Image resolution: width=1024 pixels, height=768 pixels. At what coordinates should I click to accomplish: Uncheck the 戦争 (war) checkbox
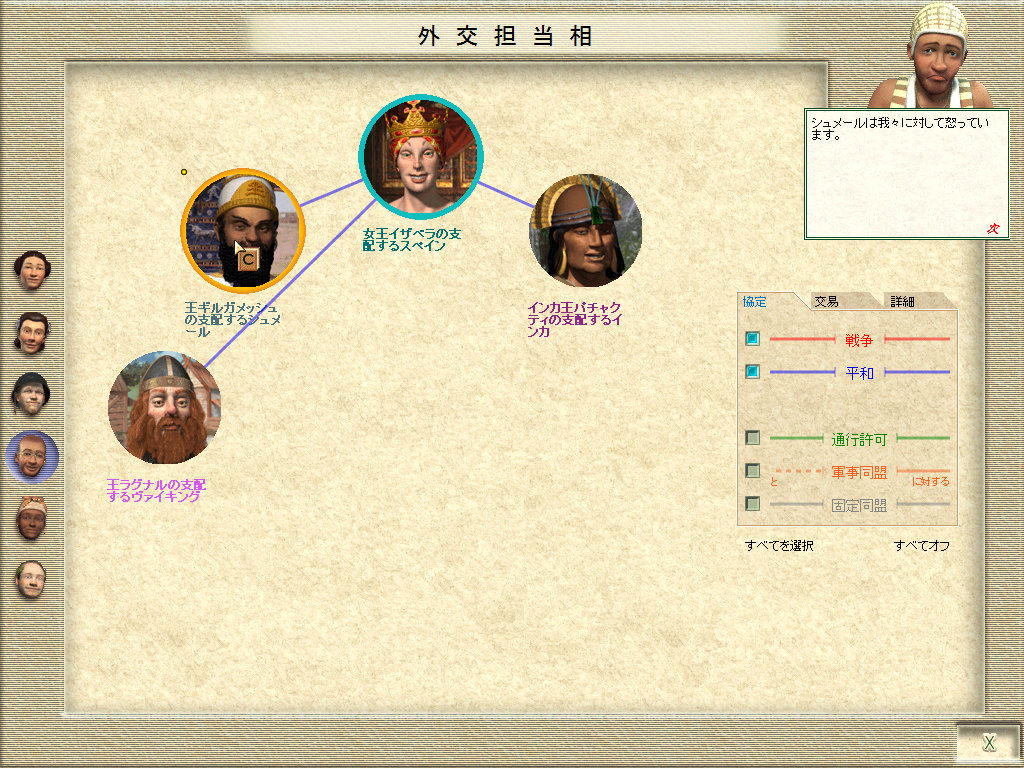[x=753, y=339]
